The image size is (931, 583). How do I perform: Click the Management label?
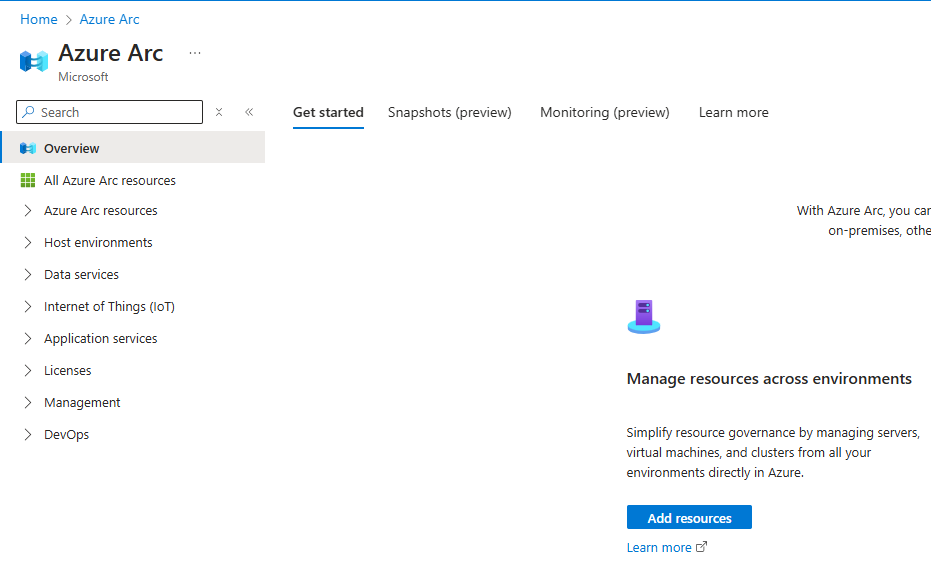click(x=82, y=403)
